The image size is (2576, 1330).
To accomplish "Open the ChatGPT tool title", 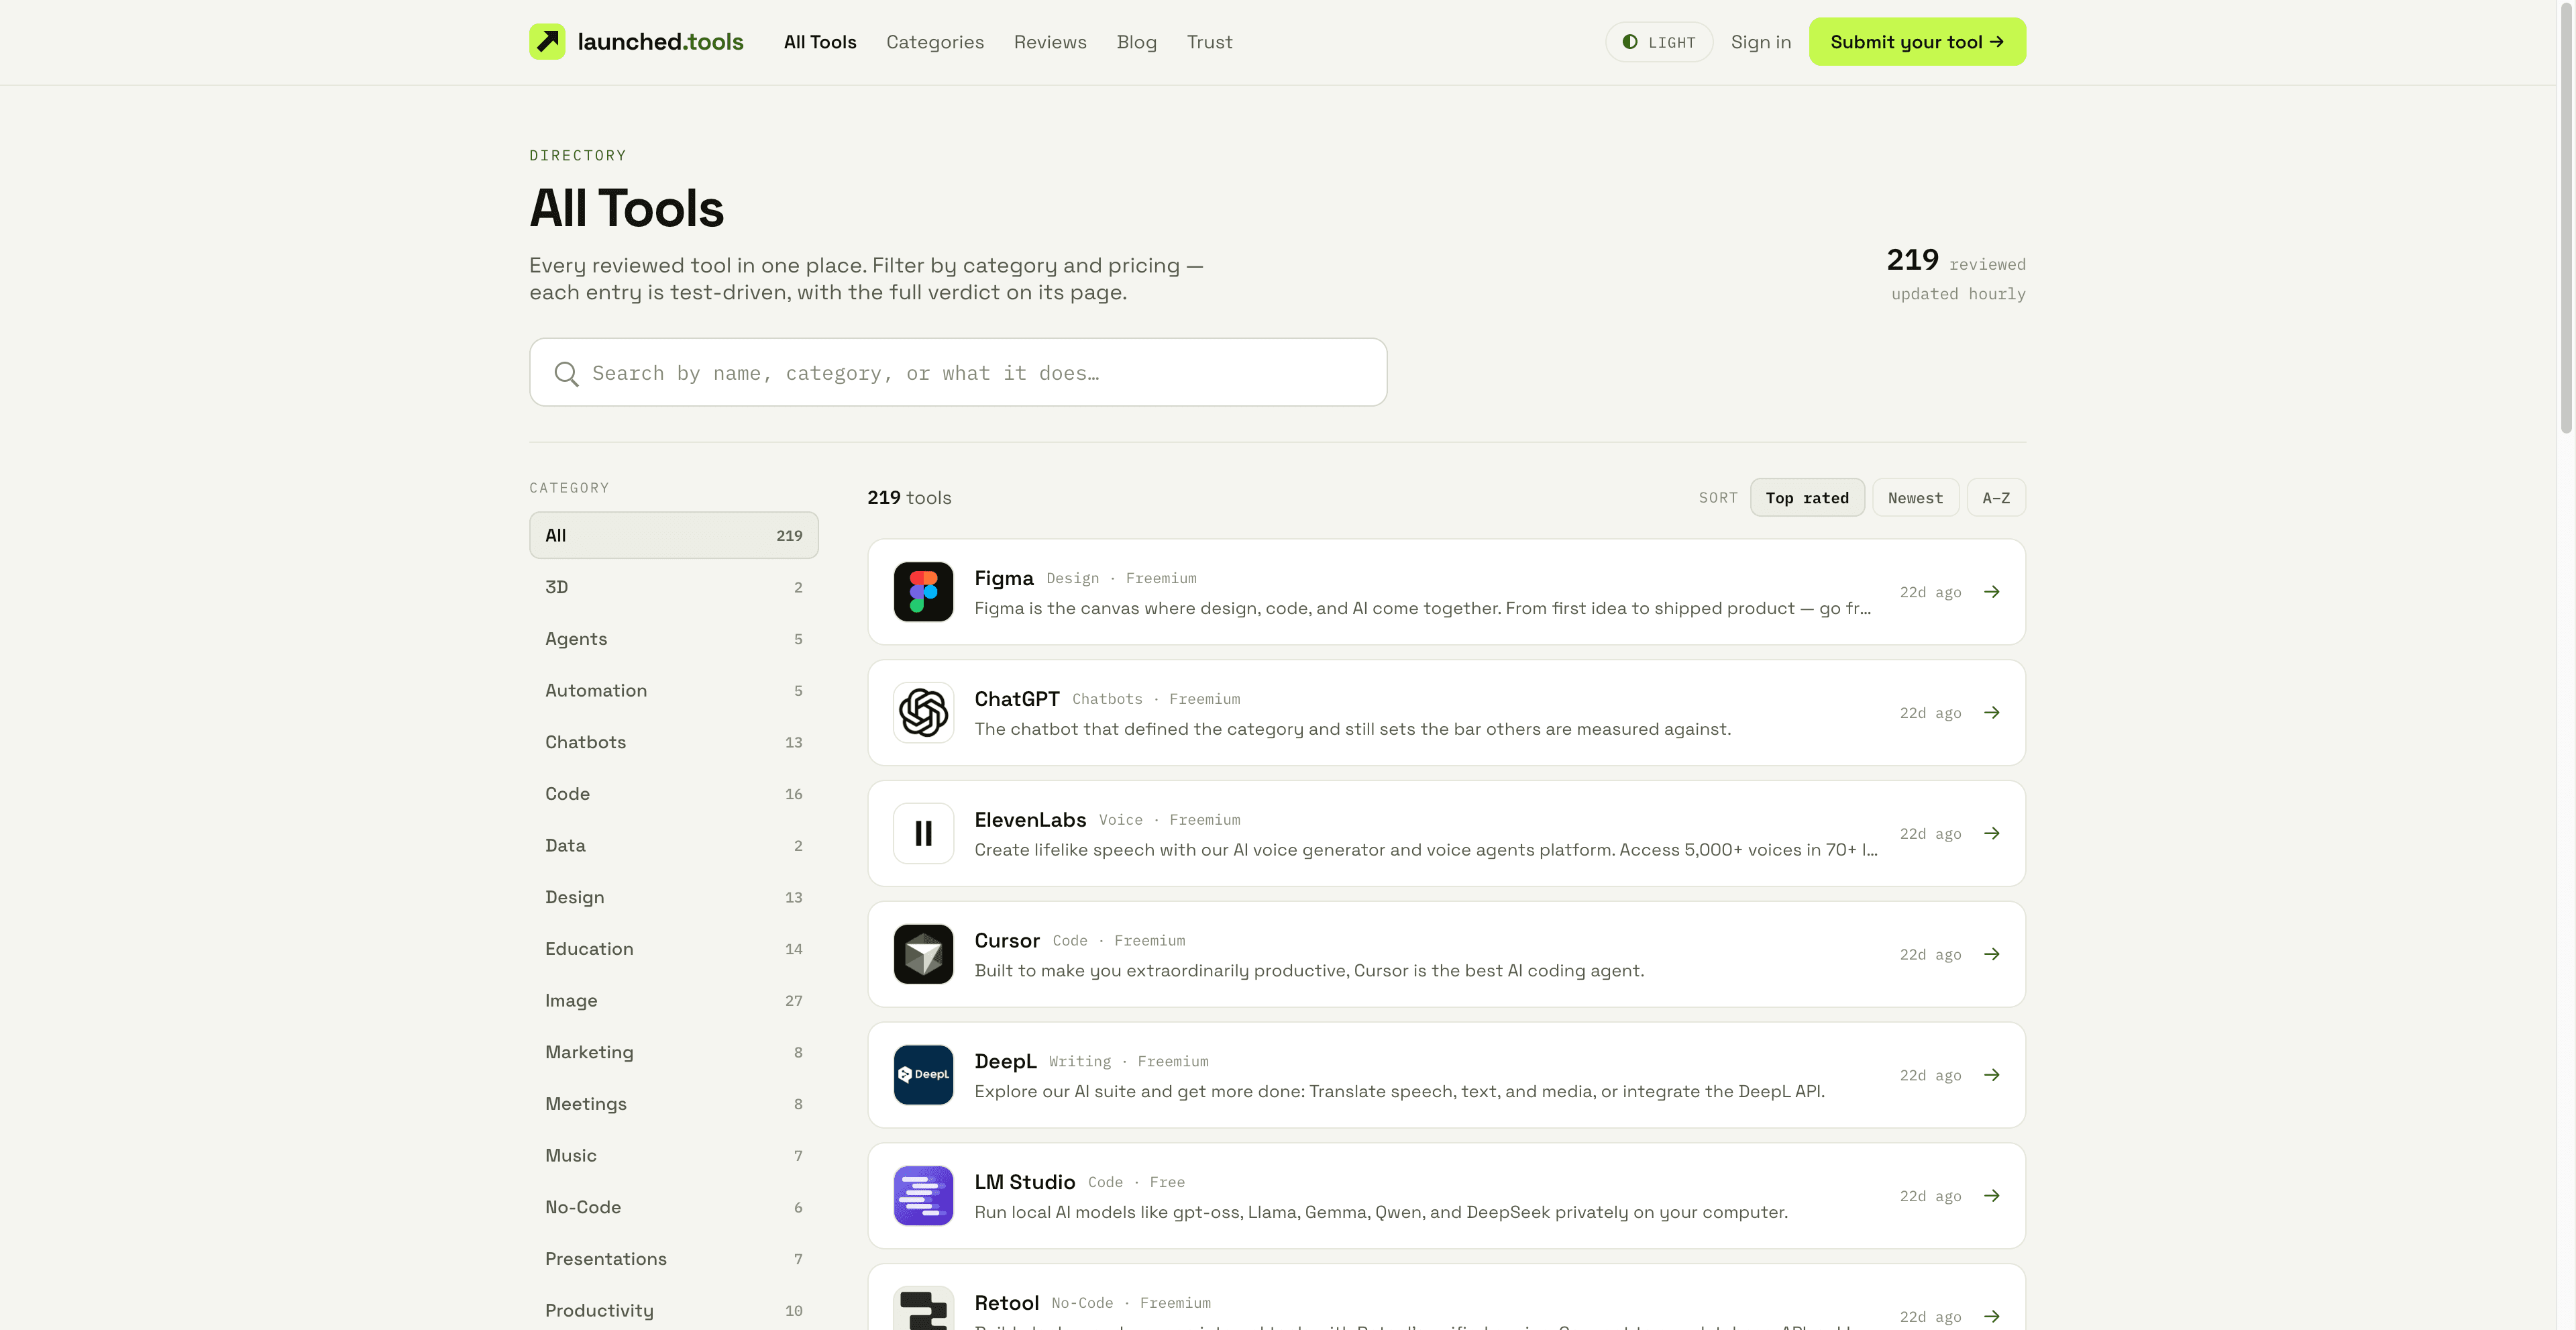I will [x=1017, y=699].
